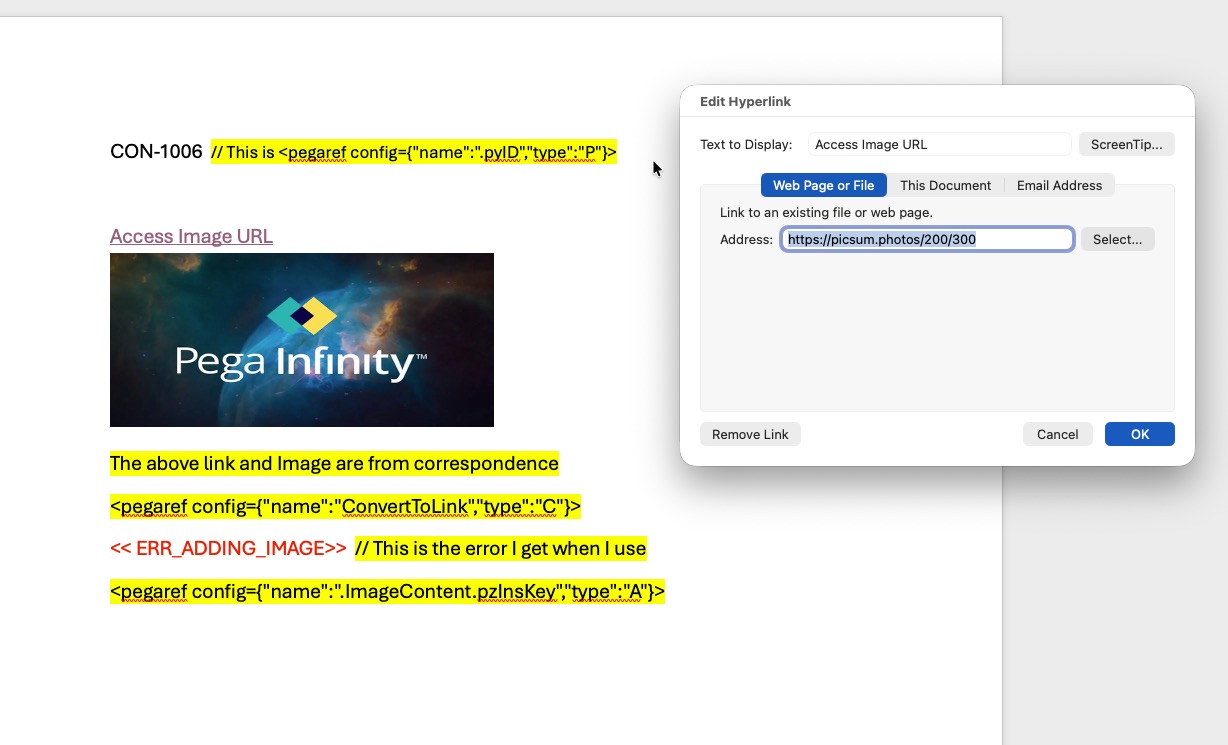The width and height of the screenshot is (1228, 745).
Task: Click the highlighted .pyID pegaref comment
Action: click(414, 152)
